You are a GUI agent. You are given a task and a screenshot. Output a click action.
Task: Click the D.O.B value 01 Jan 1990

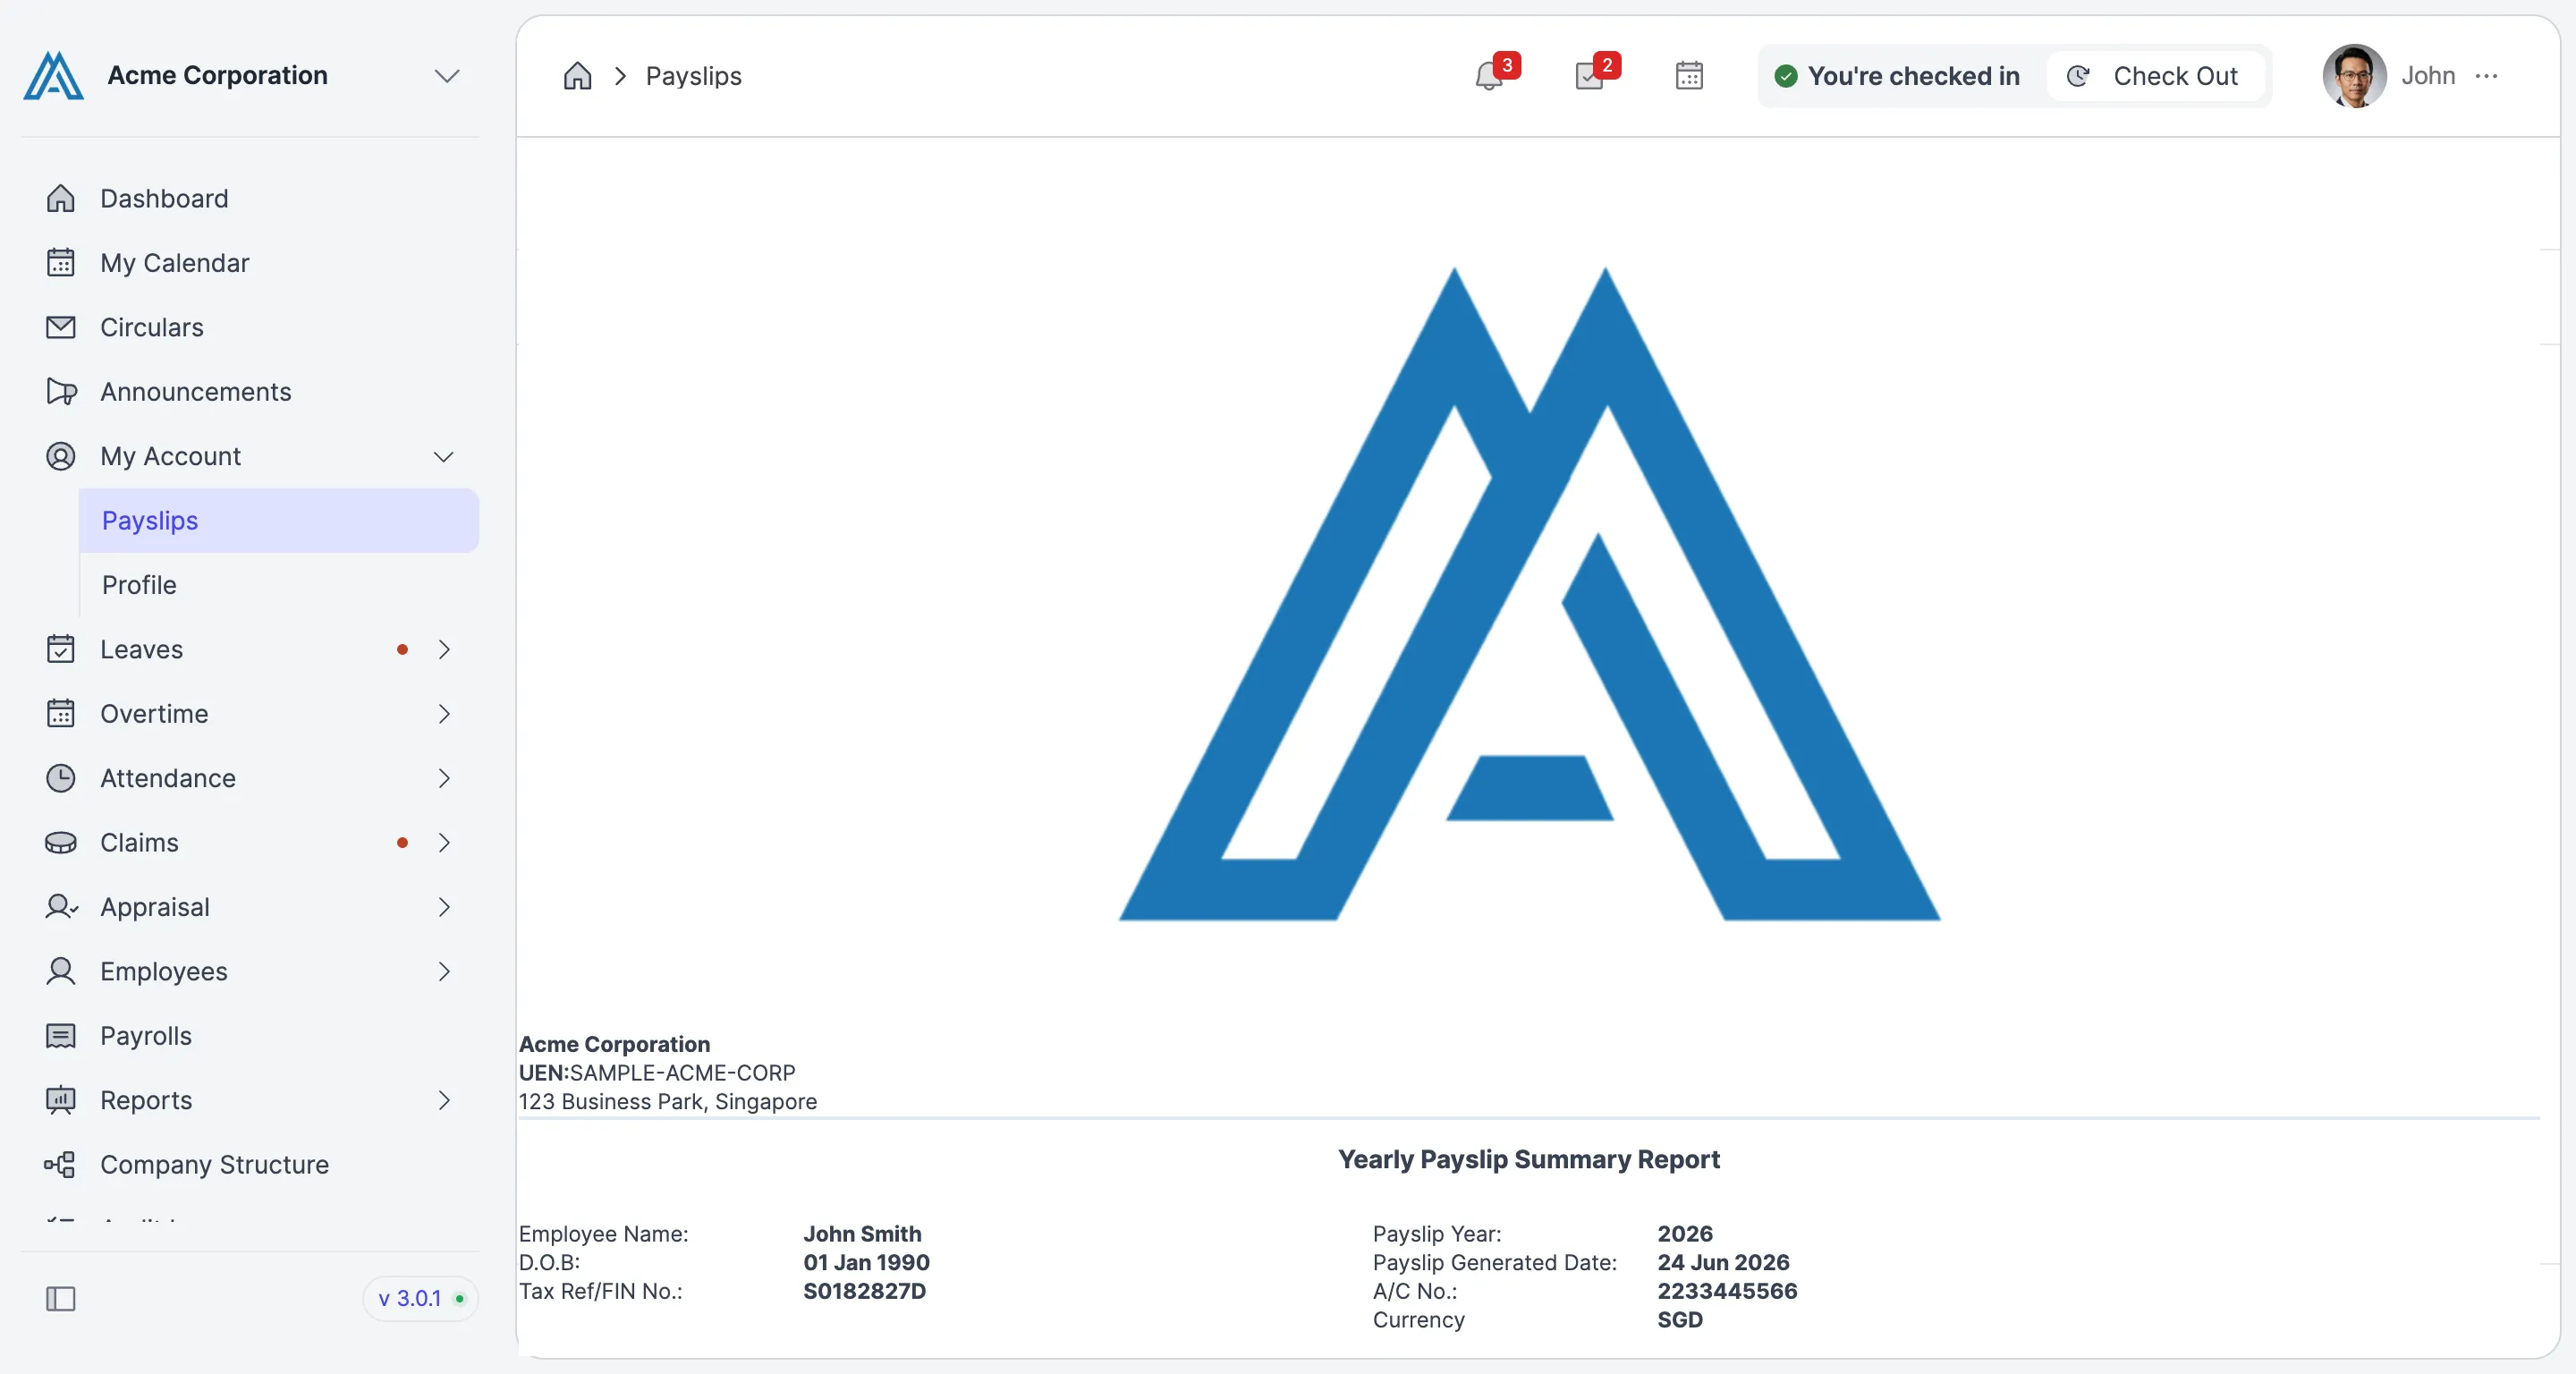[x=866, y=1263]
